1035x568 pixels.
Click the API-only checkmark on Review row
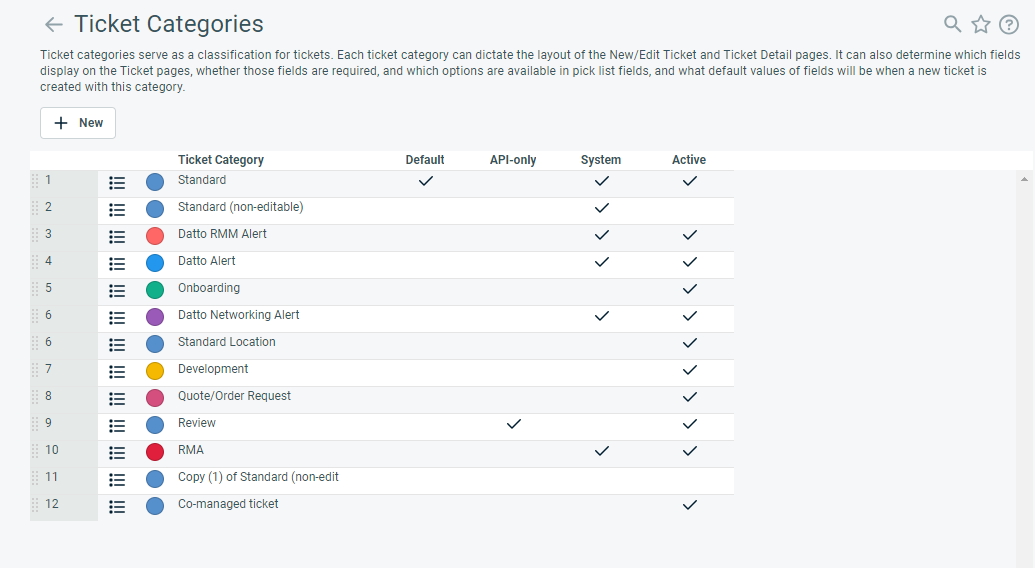pos(514,424)
